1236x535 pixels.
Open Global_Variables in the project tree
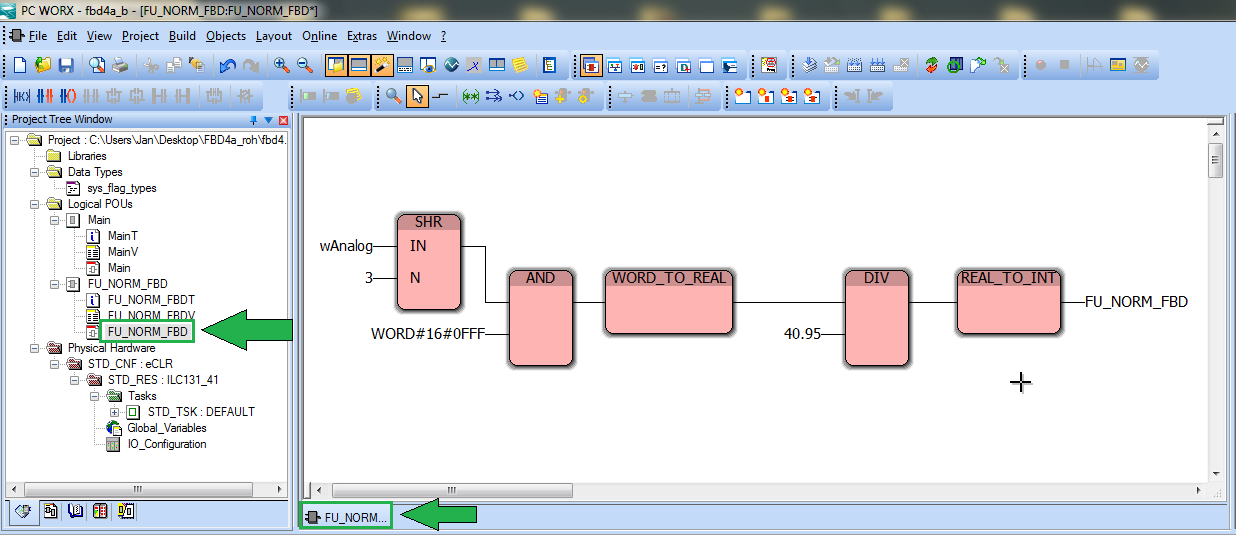coord(166,428)
